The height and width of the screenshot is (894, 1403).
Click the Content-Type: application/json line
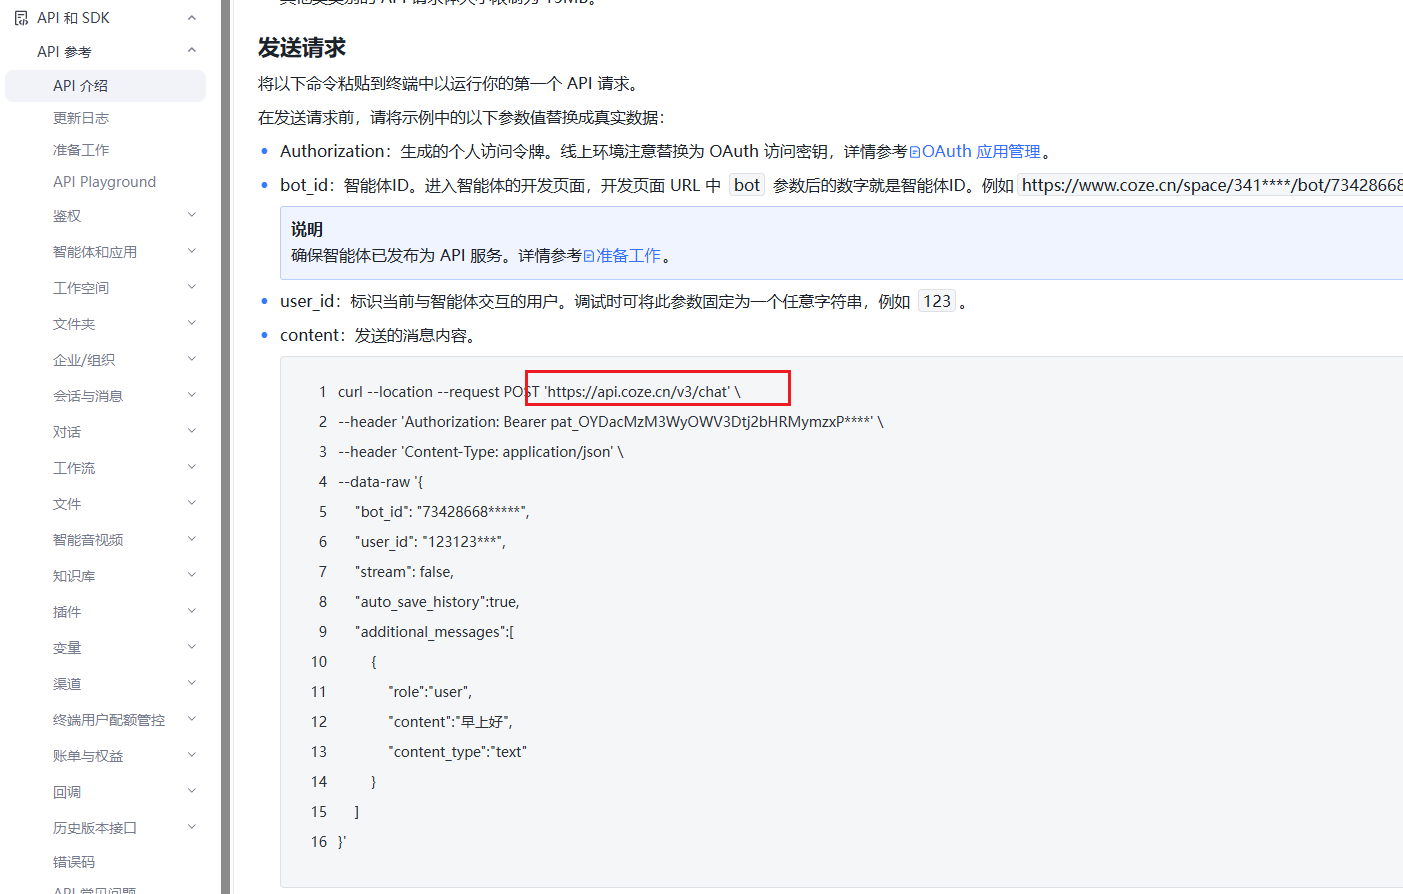(480, 452)
